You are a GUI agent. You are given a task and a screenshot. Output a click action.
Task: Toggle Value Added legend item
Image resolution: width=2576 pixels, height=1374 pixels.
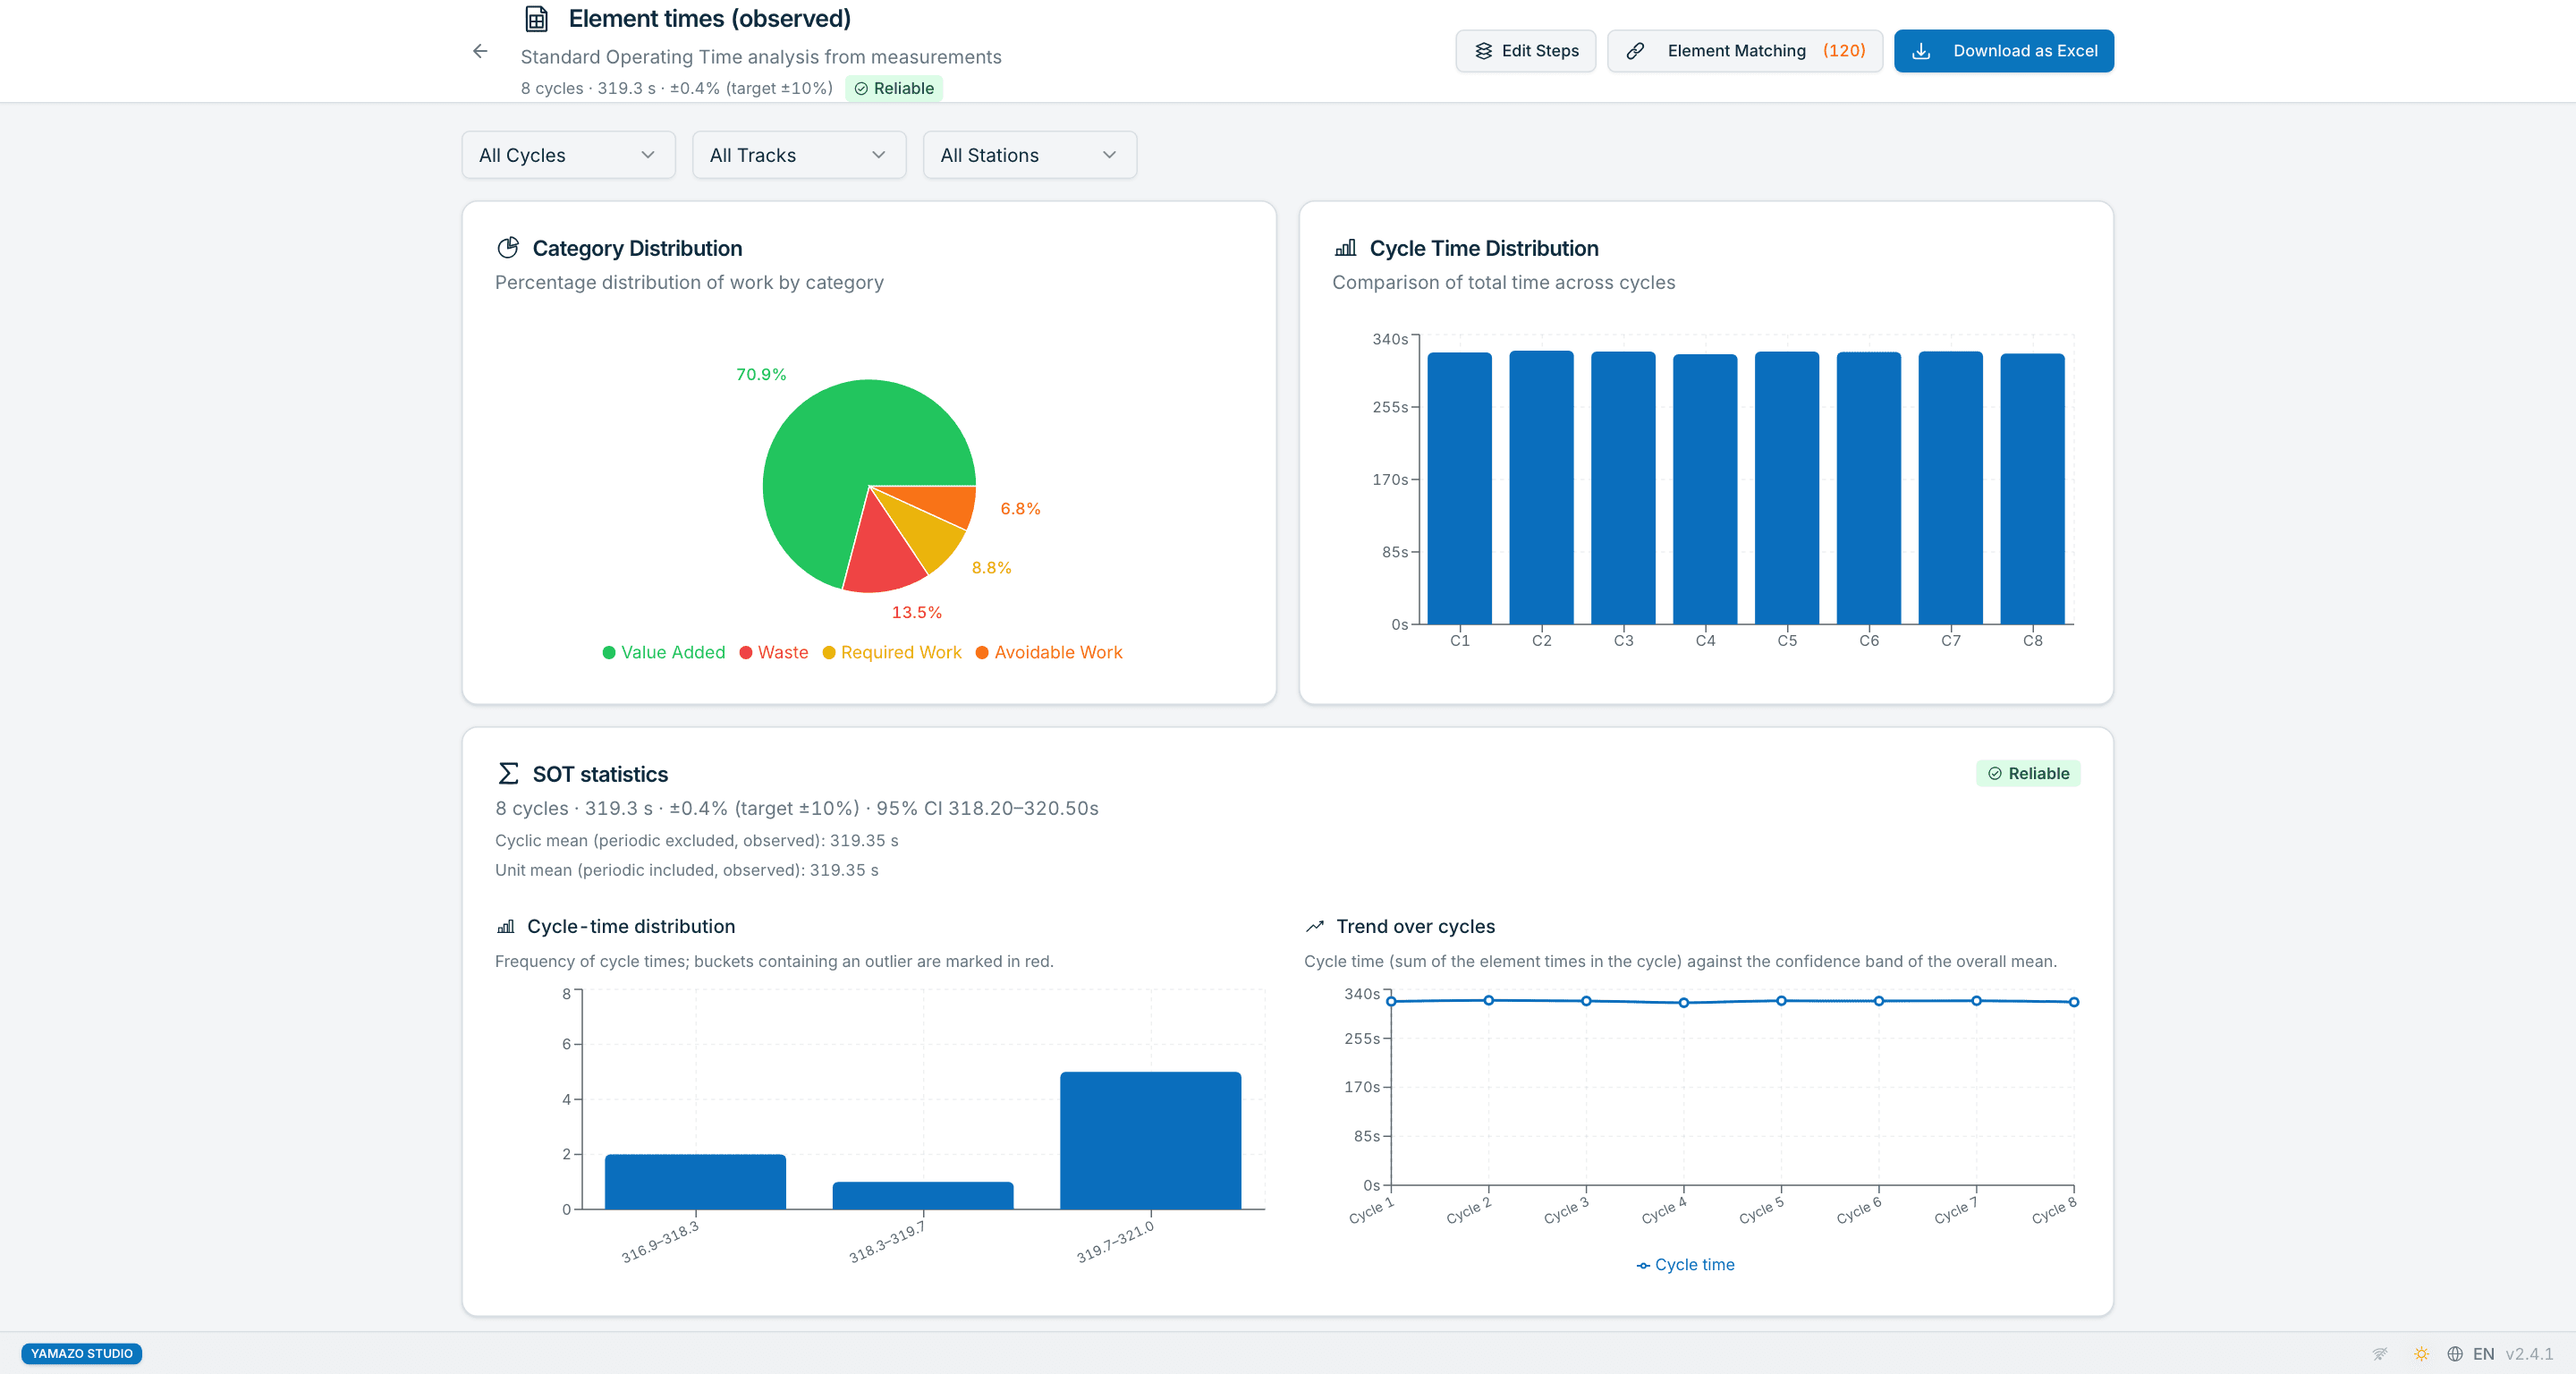tap(664, 652)
